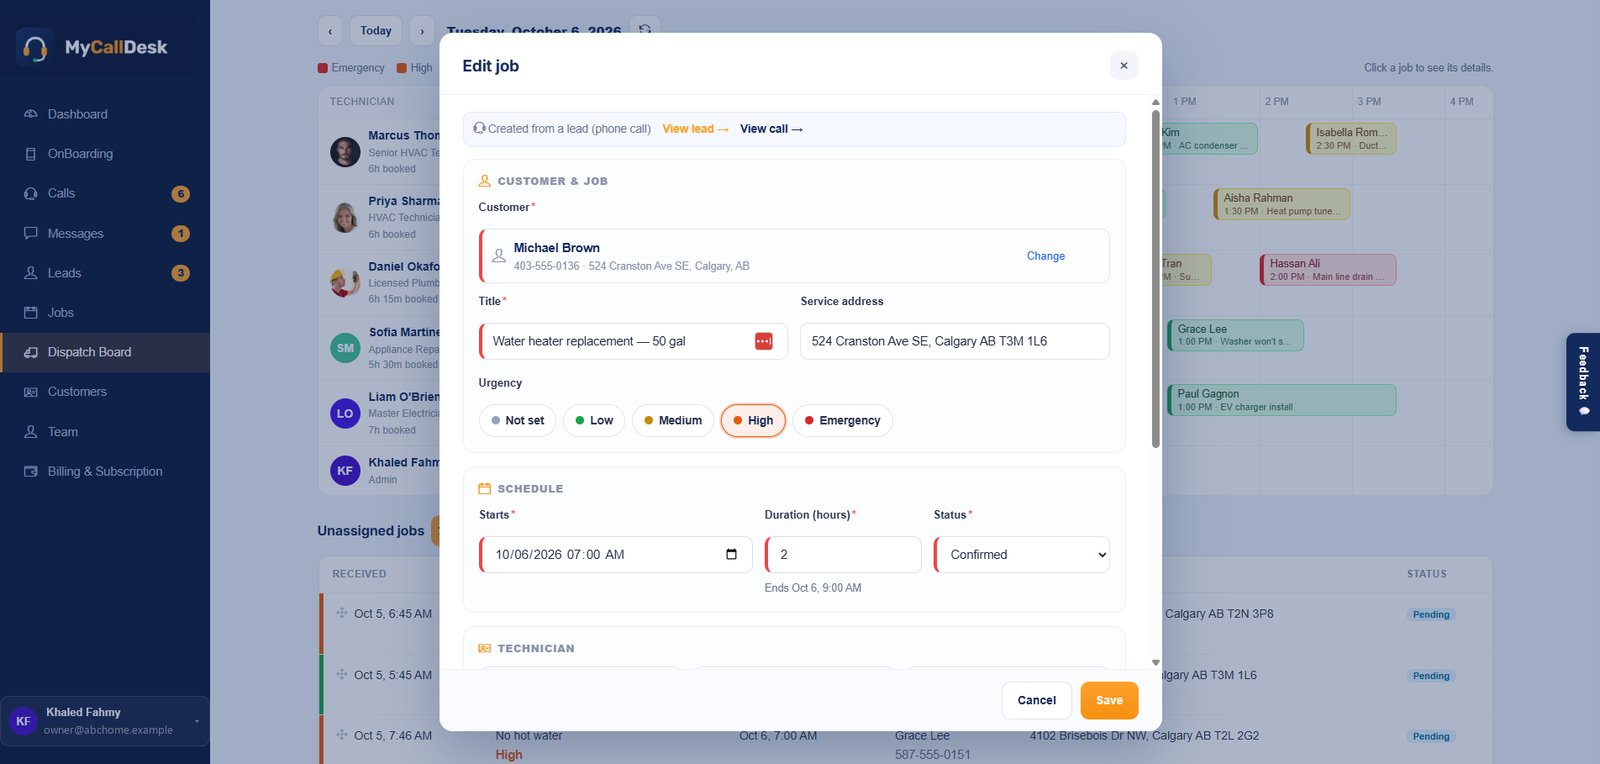Screen dimensions: 1600x764
Task: Click the Messages chat bubble icon
Action: [x=31, y=233]
